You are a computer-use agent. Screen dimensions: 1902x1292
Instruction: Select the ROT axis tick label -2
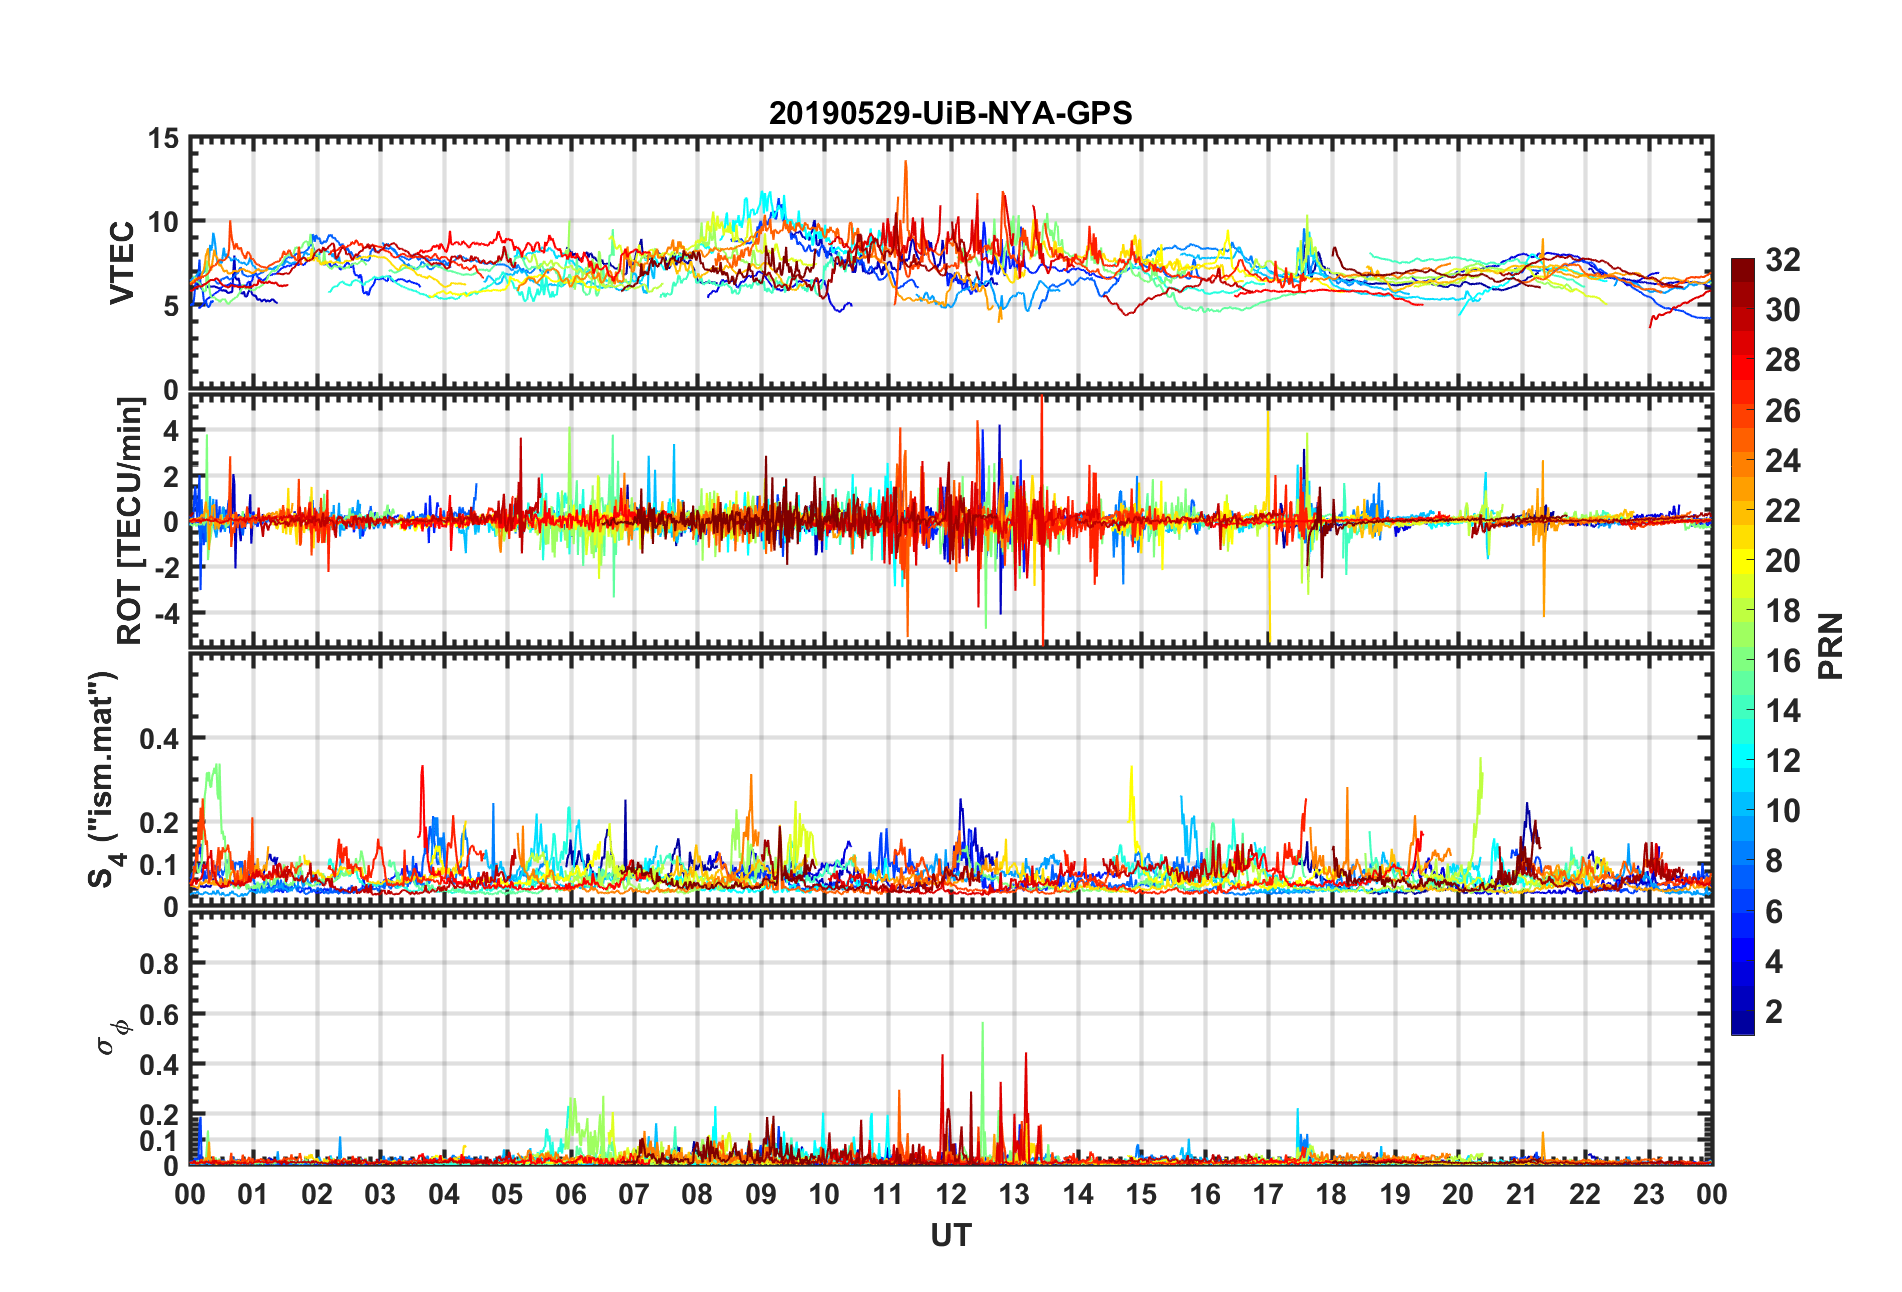coord(165,567)
